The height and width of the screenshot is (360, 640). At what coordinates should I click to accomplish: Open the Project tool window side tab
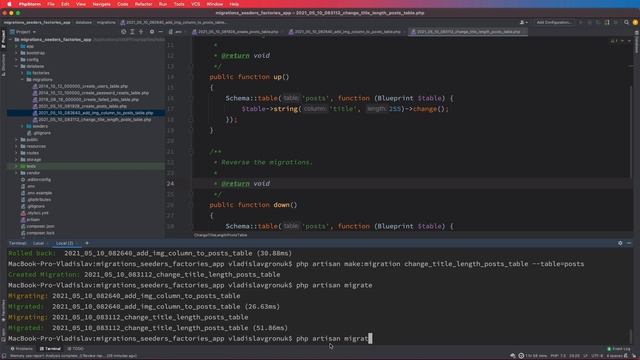pyautogui.click(x=3, y=40)
